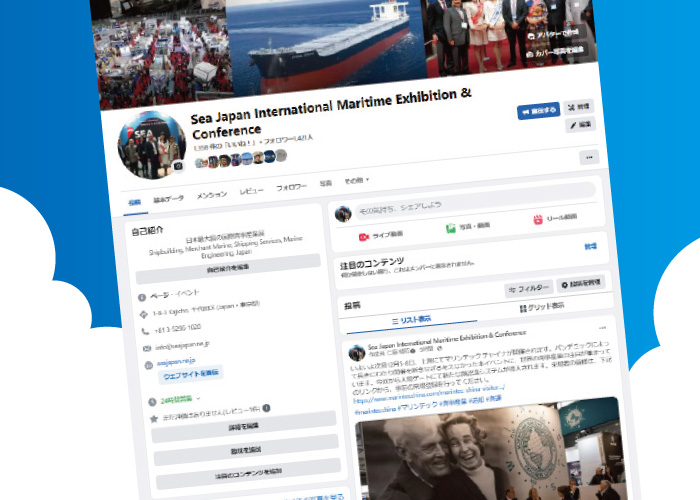The height and width of the screenshot is (500, 700).
Task: Click the 自己紹介を編集 edit bio button
Action: (228, 269)
